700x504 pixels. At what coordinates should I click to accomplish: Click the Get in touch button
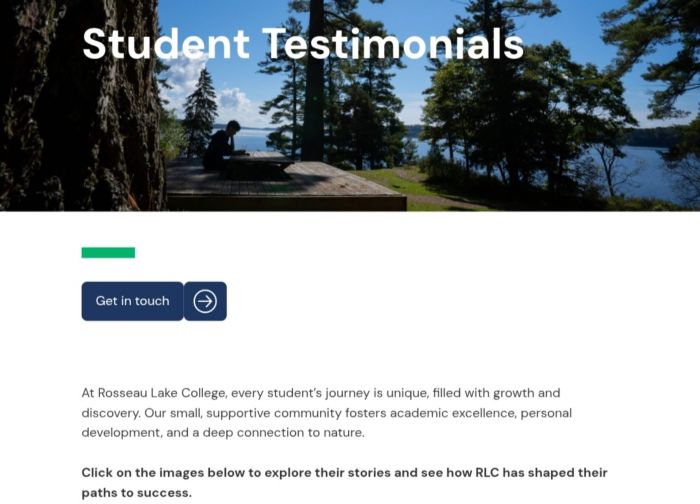[x=132, y=301]
